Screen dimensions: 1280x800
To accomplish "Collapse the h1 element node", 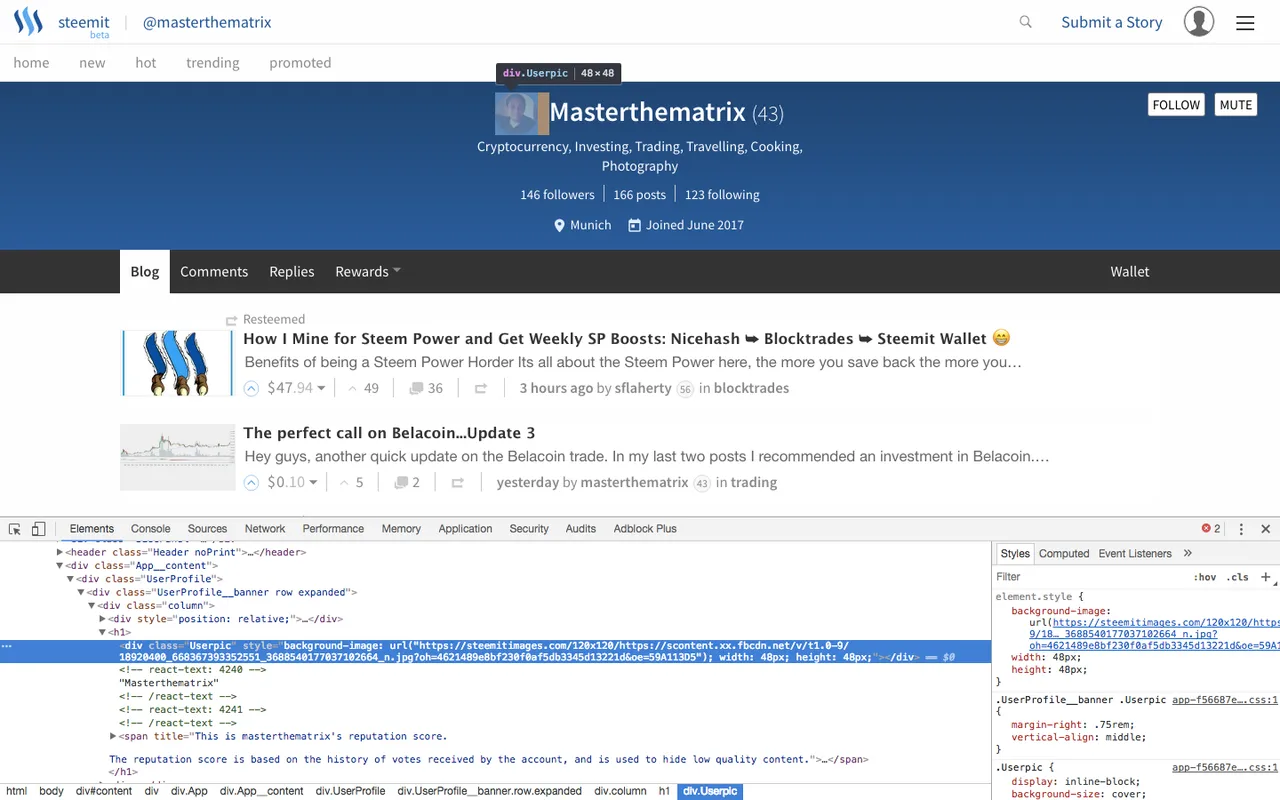I will click(x=102, y=632).
